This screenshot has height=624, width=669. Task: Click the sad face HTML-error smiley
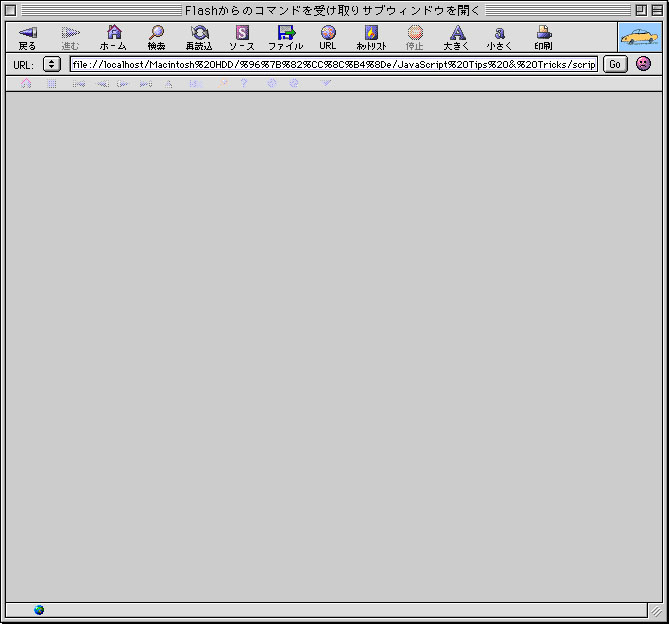(643, 64)
